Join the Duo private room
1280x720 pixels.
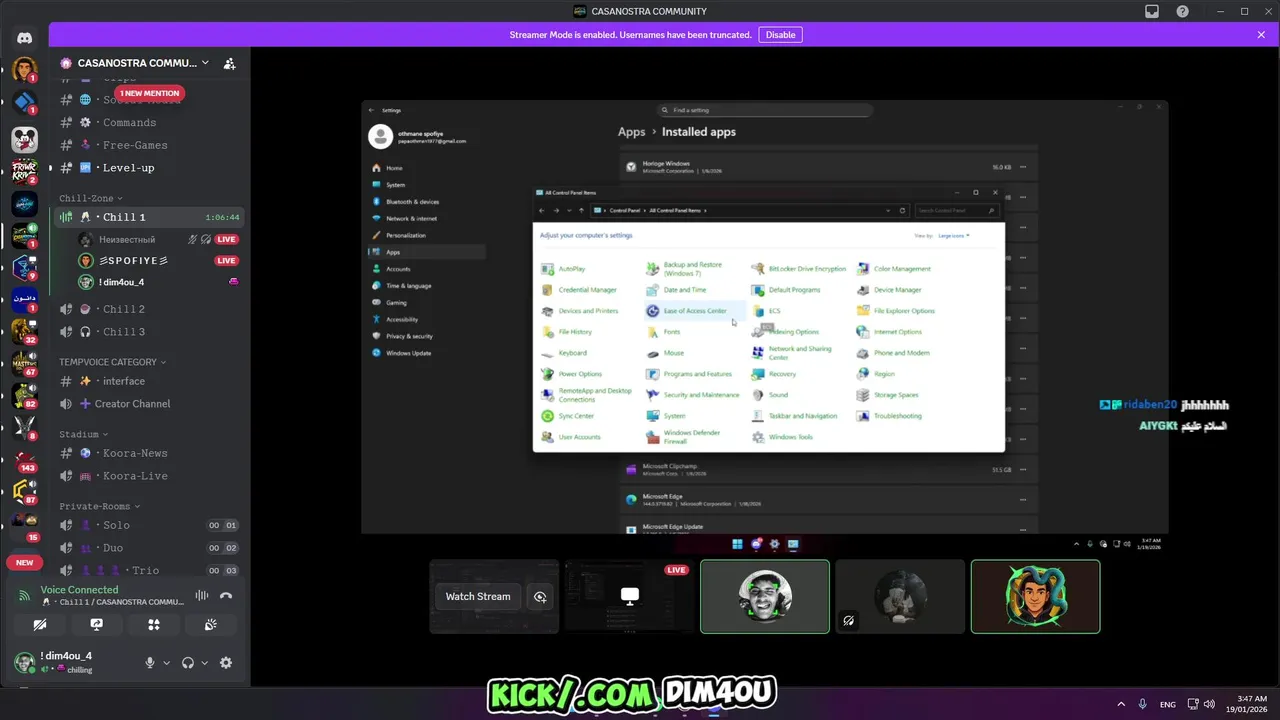pyautogui.click(x=147, y=548)
